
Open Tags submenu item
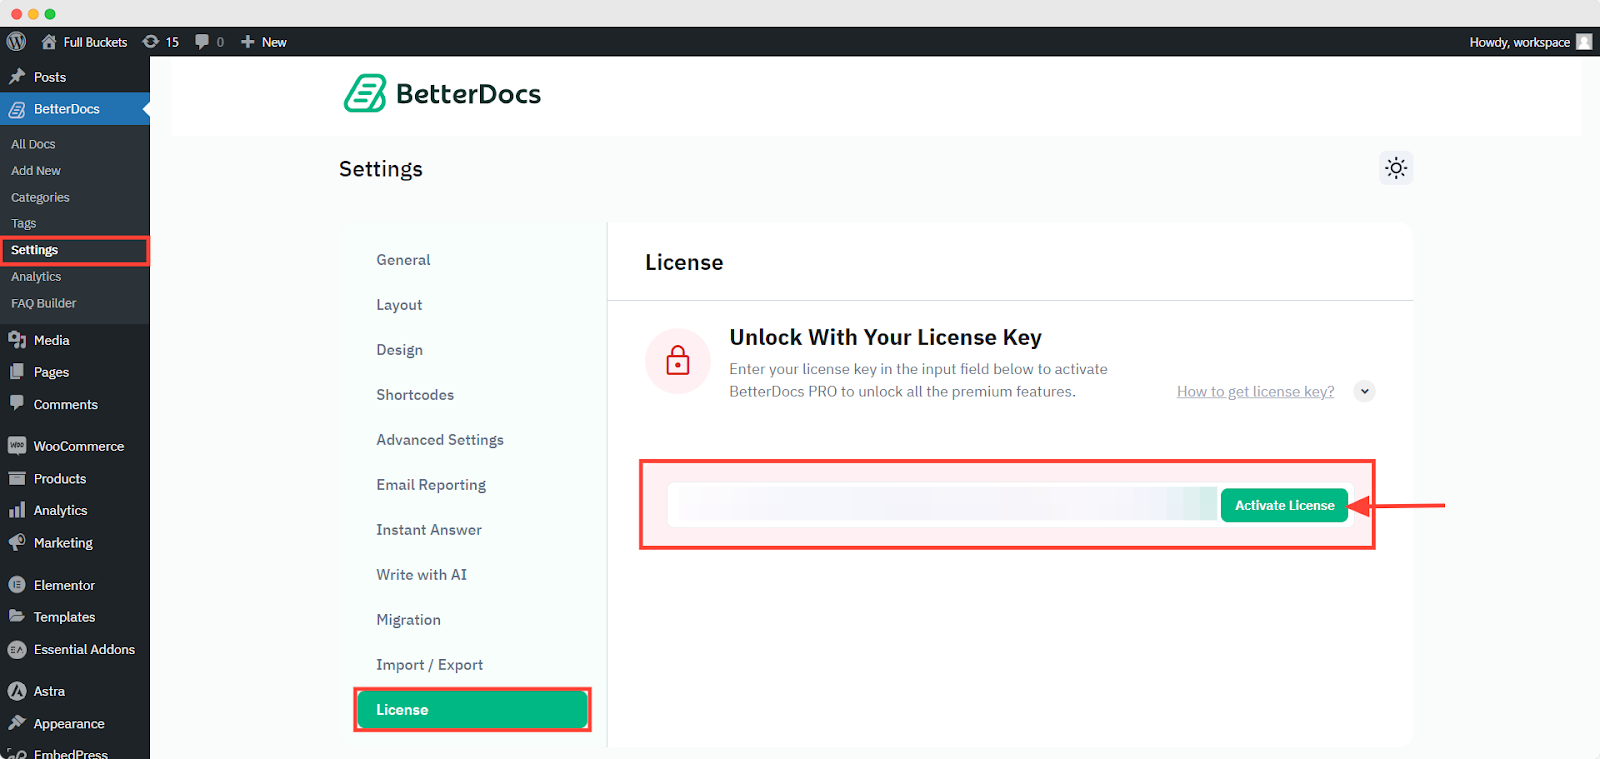click(23, 223)
